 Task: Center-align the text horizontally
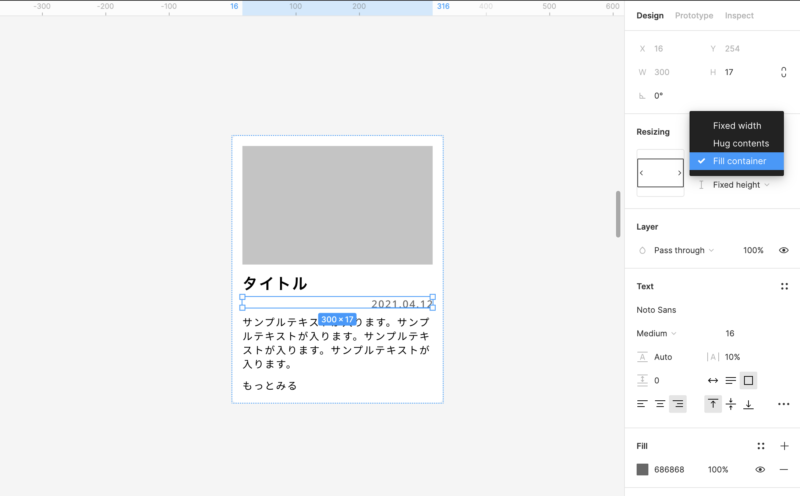(660, 404)
